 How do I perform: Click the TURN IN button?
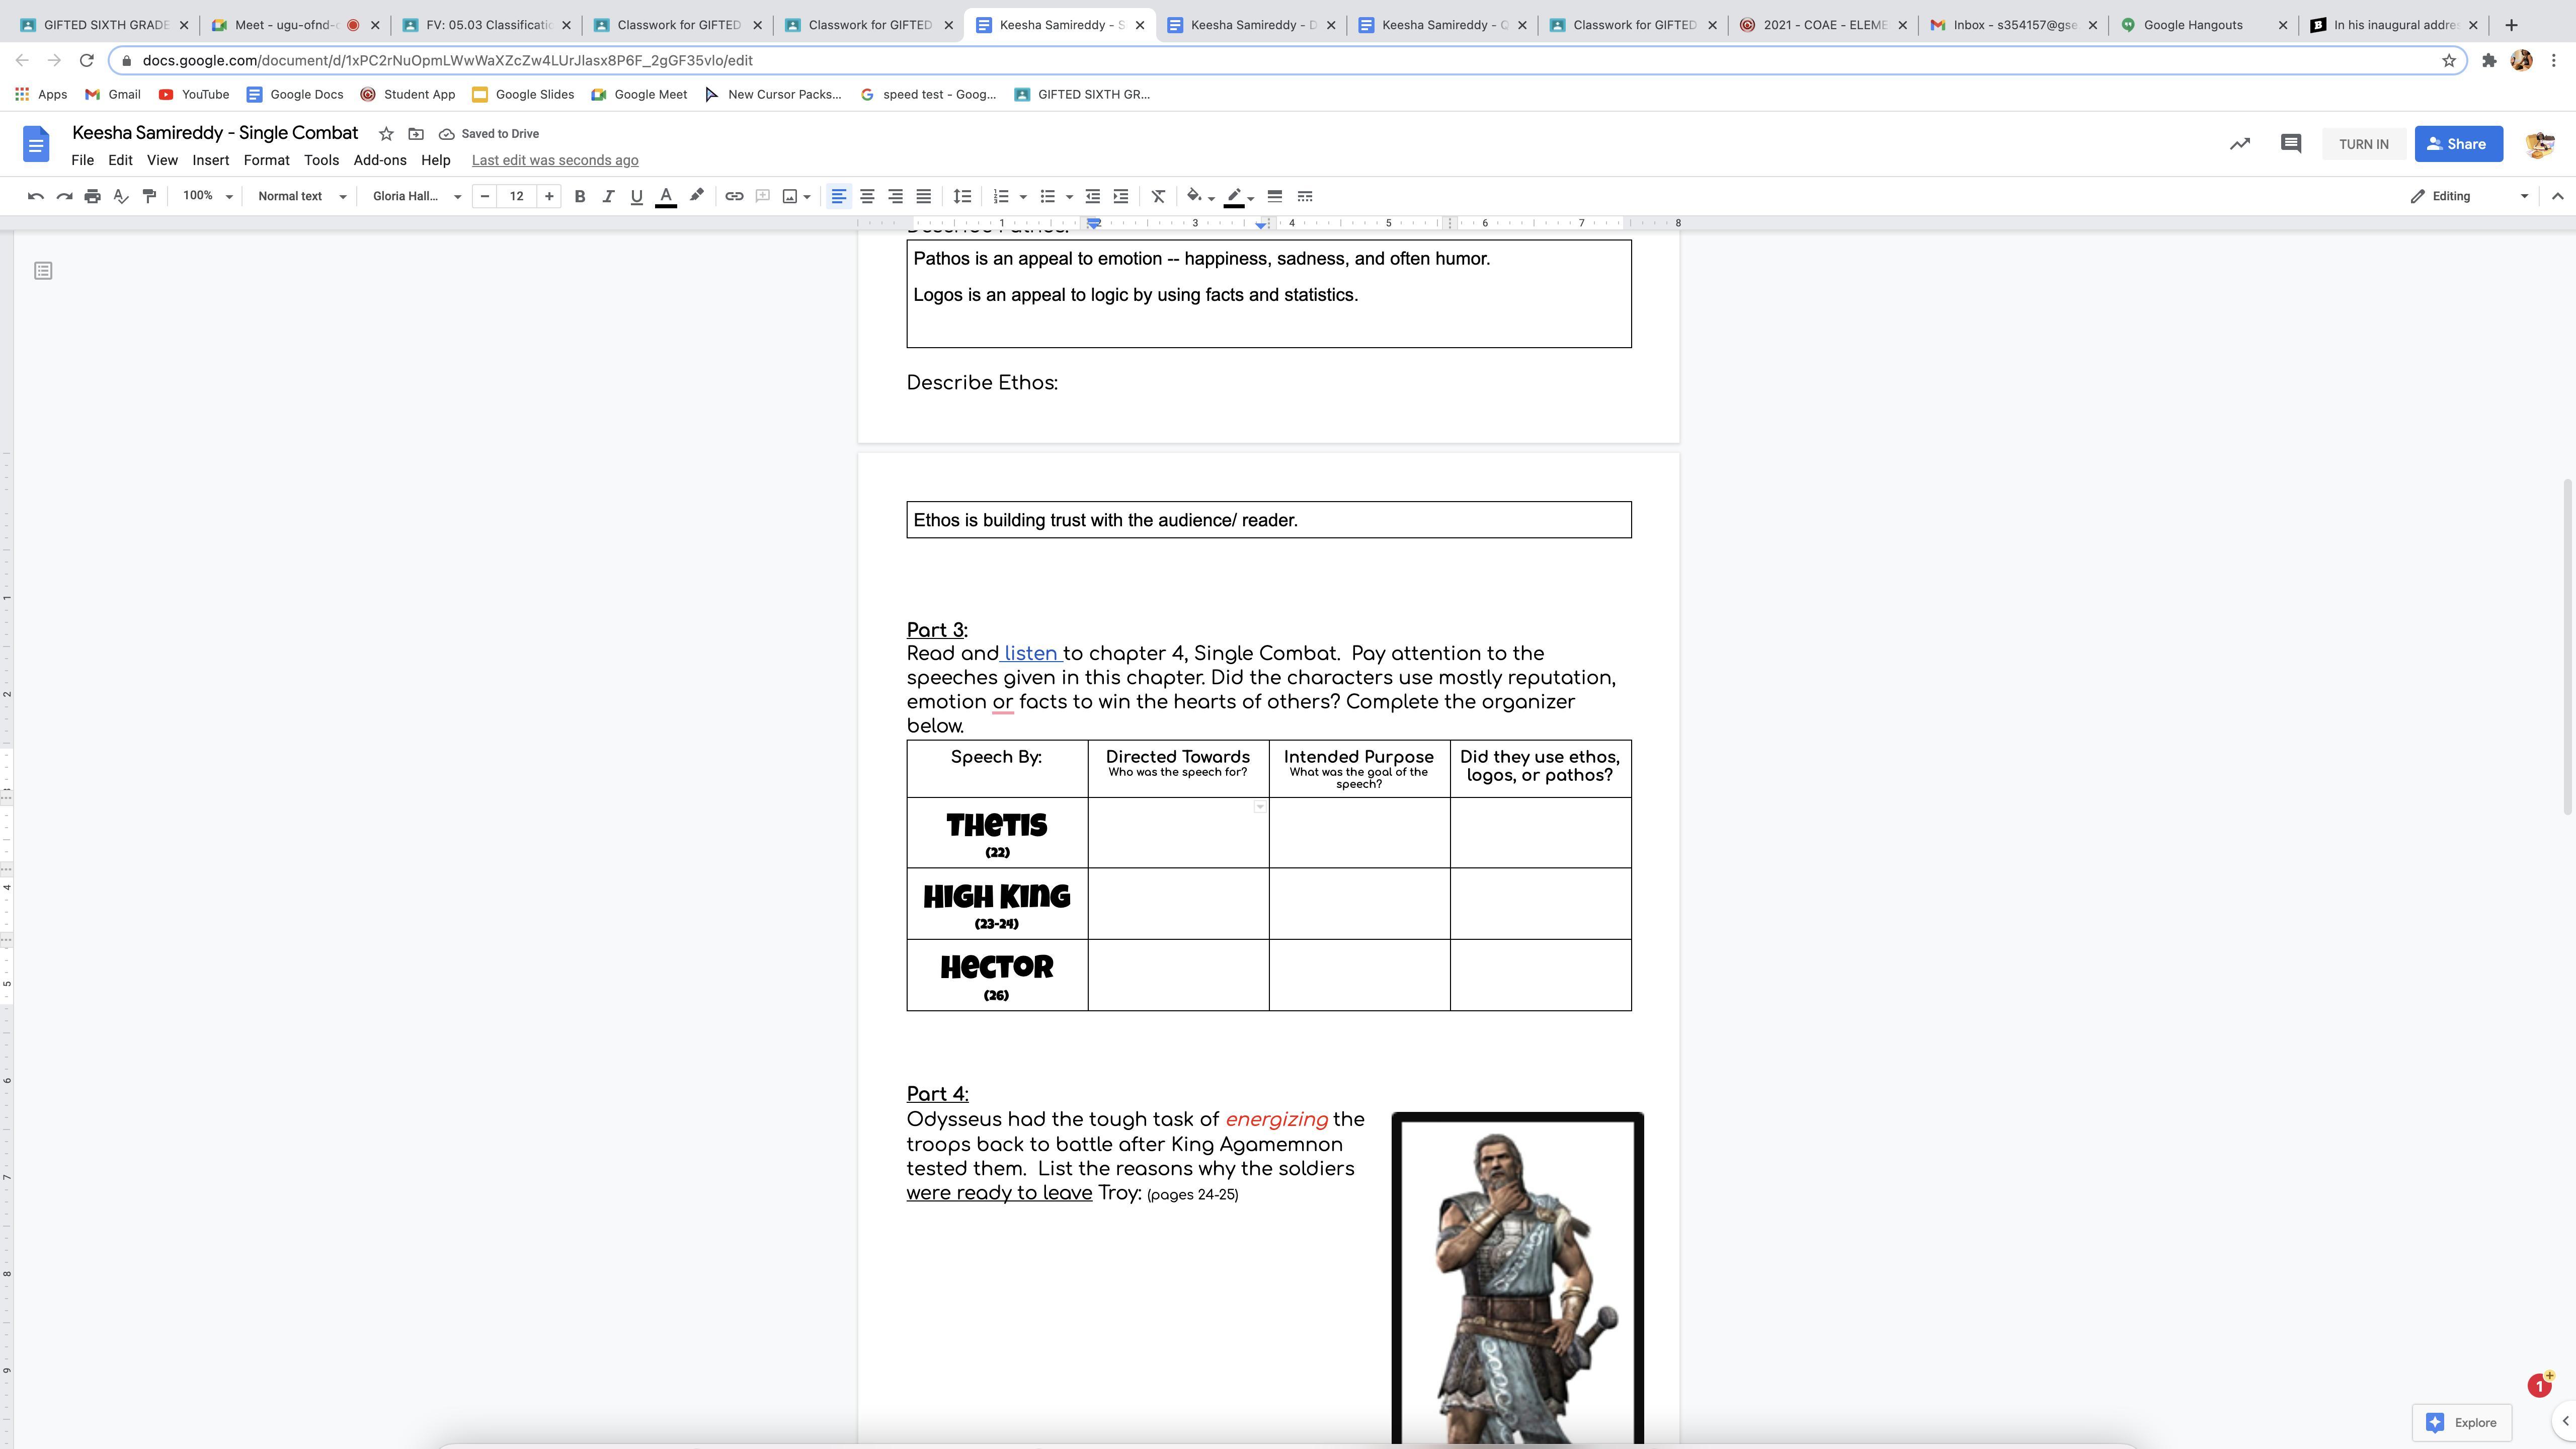2363,144
